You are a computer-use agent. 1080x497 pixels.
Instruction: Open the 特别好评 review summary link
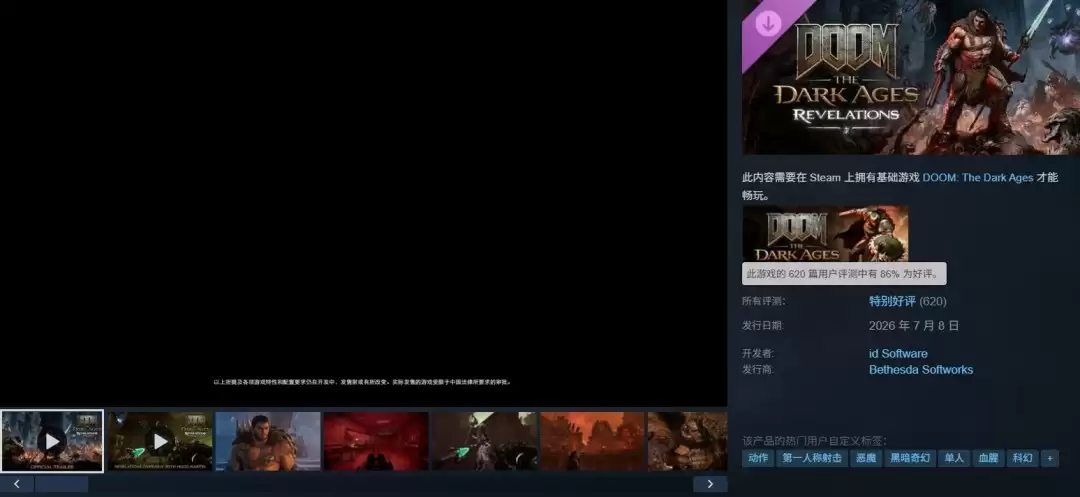892,301
